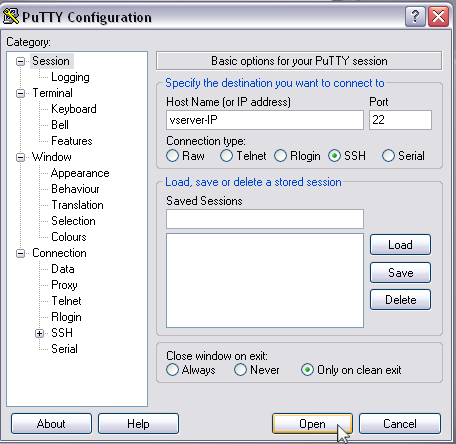The image size is (456, 444).
Task: Expand the SSH tree node
Action: click(x=39, y=333)
